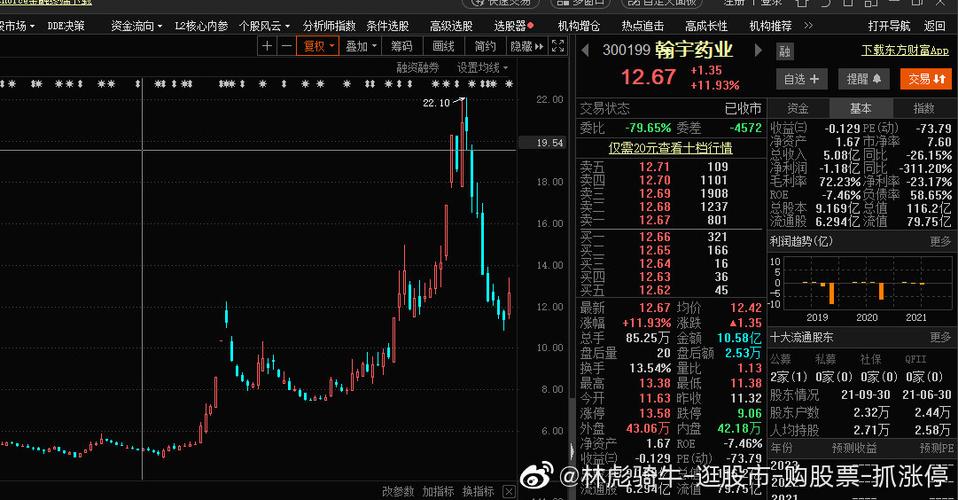Click 换手 value 13.54%
The width and height of the screenshot is (958, 500).
[650, 368]
